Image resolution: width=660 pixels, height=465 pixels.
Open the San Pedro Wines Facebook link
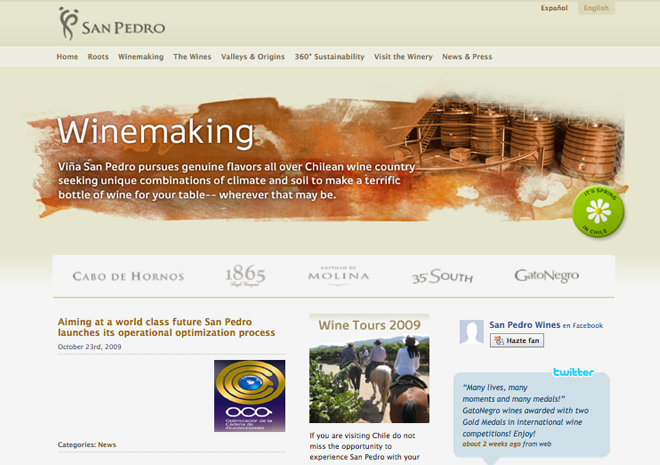(x=524, y=325)
